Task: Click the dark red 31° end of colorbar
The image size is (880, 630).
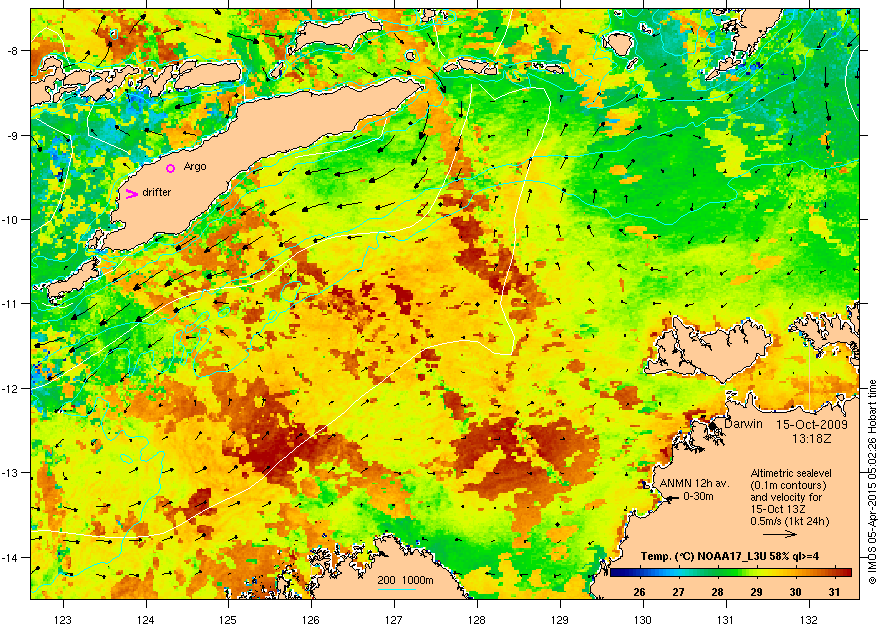Action: [845, 573]
